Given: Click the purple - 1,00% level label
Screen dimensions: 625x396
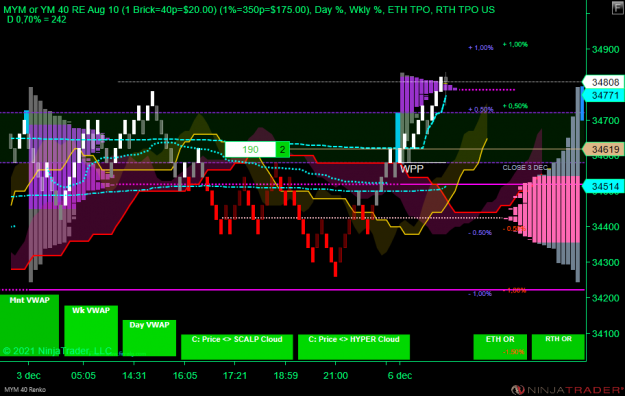Looking at the screenshot, I should [480, 294].
